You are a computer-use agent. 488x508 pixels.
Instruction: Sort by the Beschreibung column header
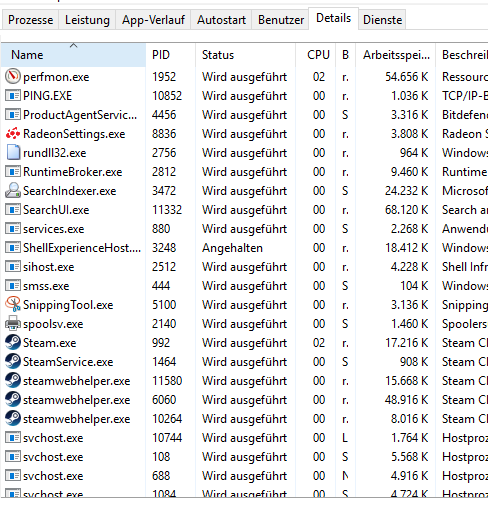[x=462, y=55]
